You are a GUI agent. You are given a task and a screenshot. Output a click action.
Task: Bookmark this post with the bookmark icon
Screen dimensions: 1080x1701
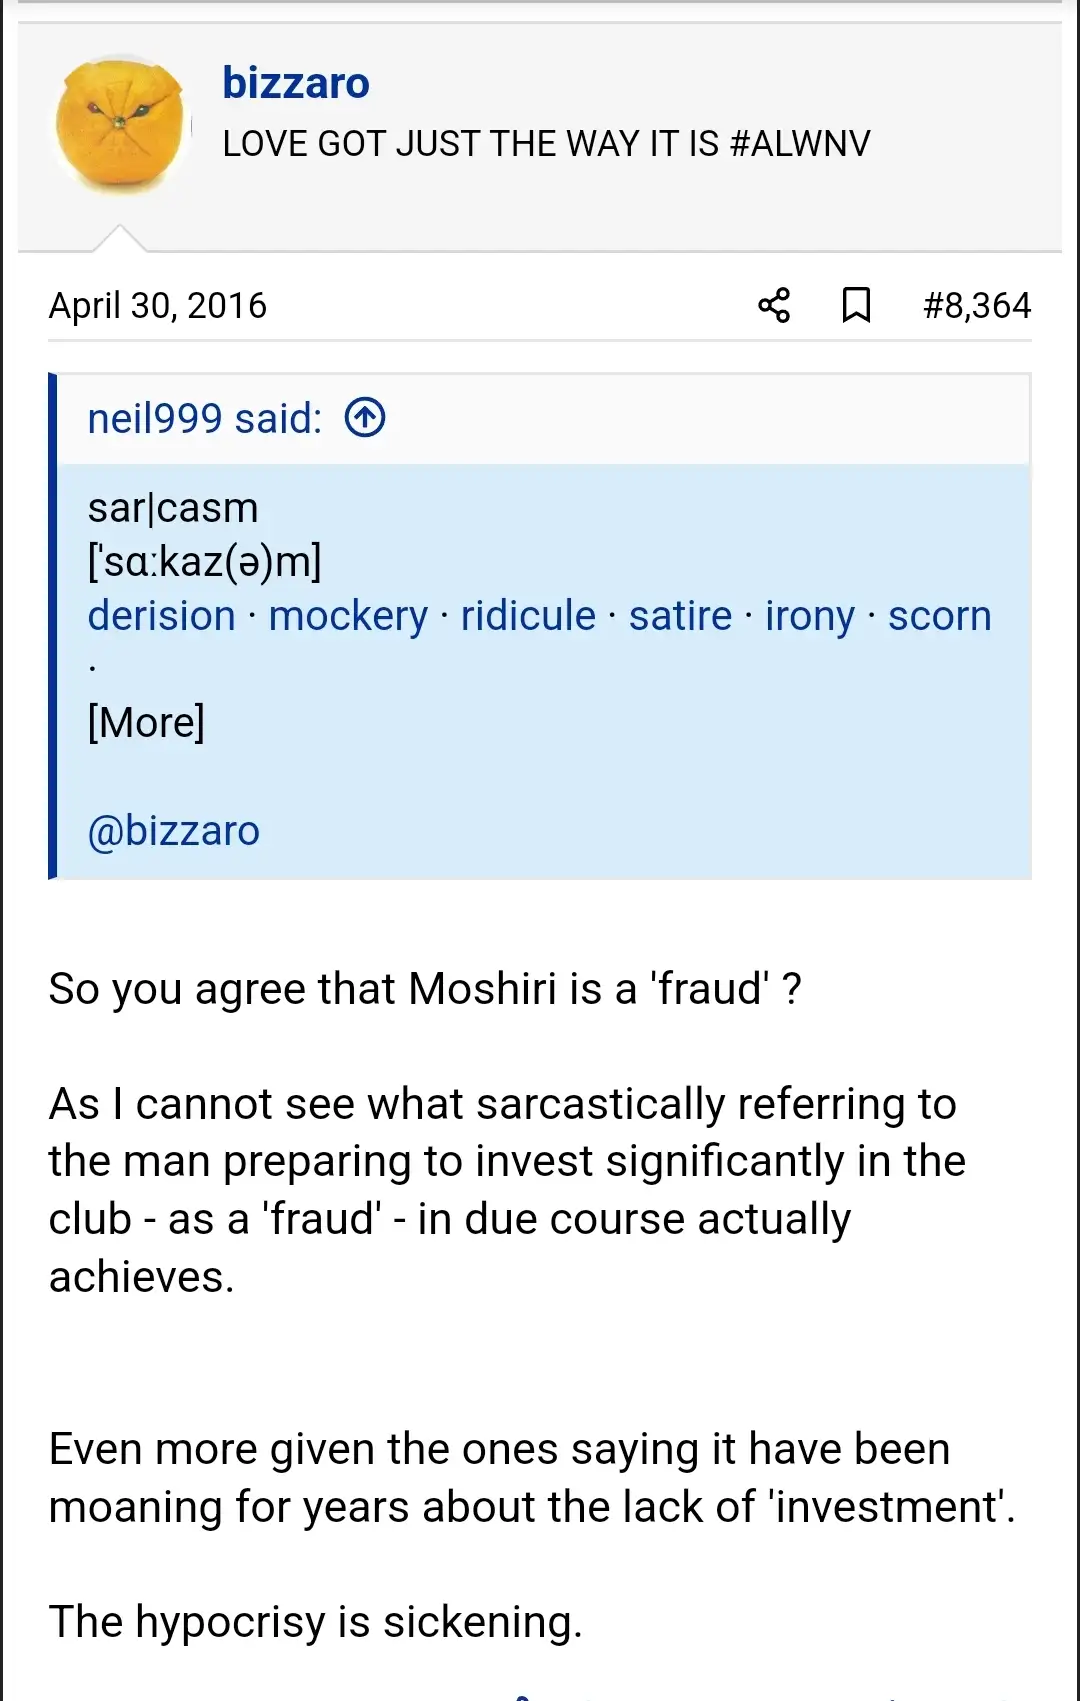click(x=856, y=305)
